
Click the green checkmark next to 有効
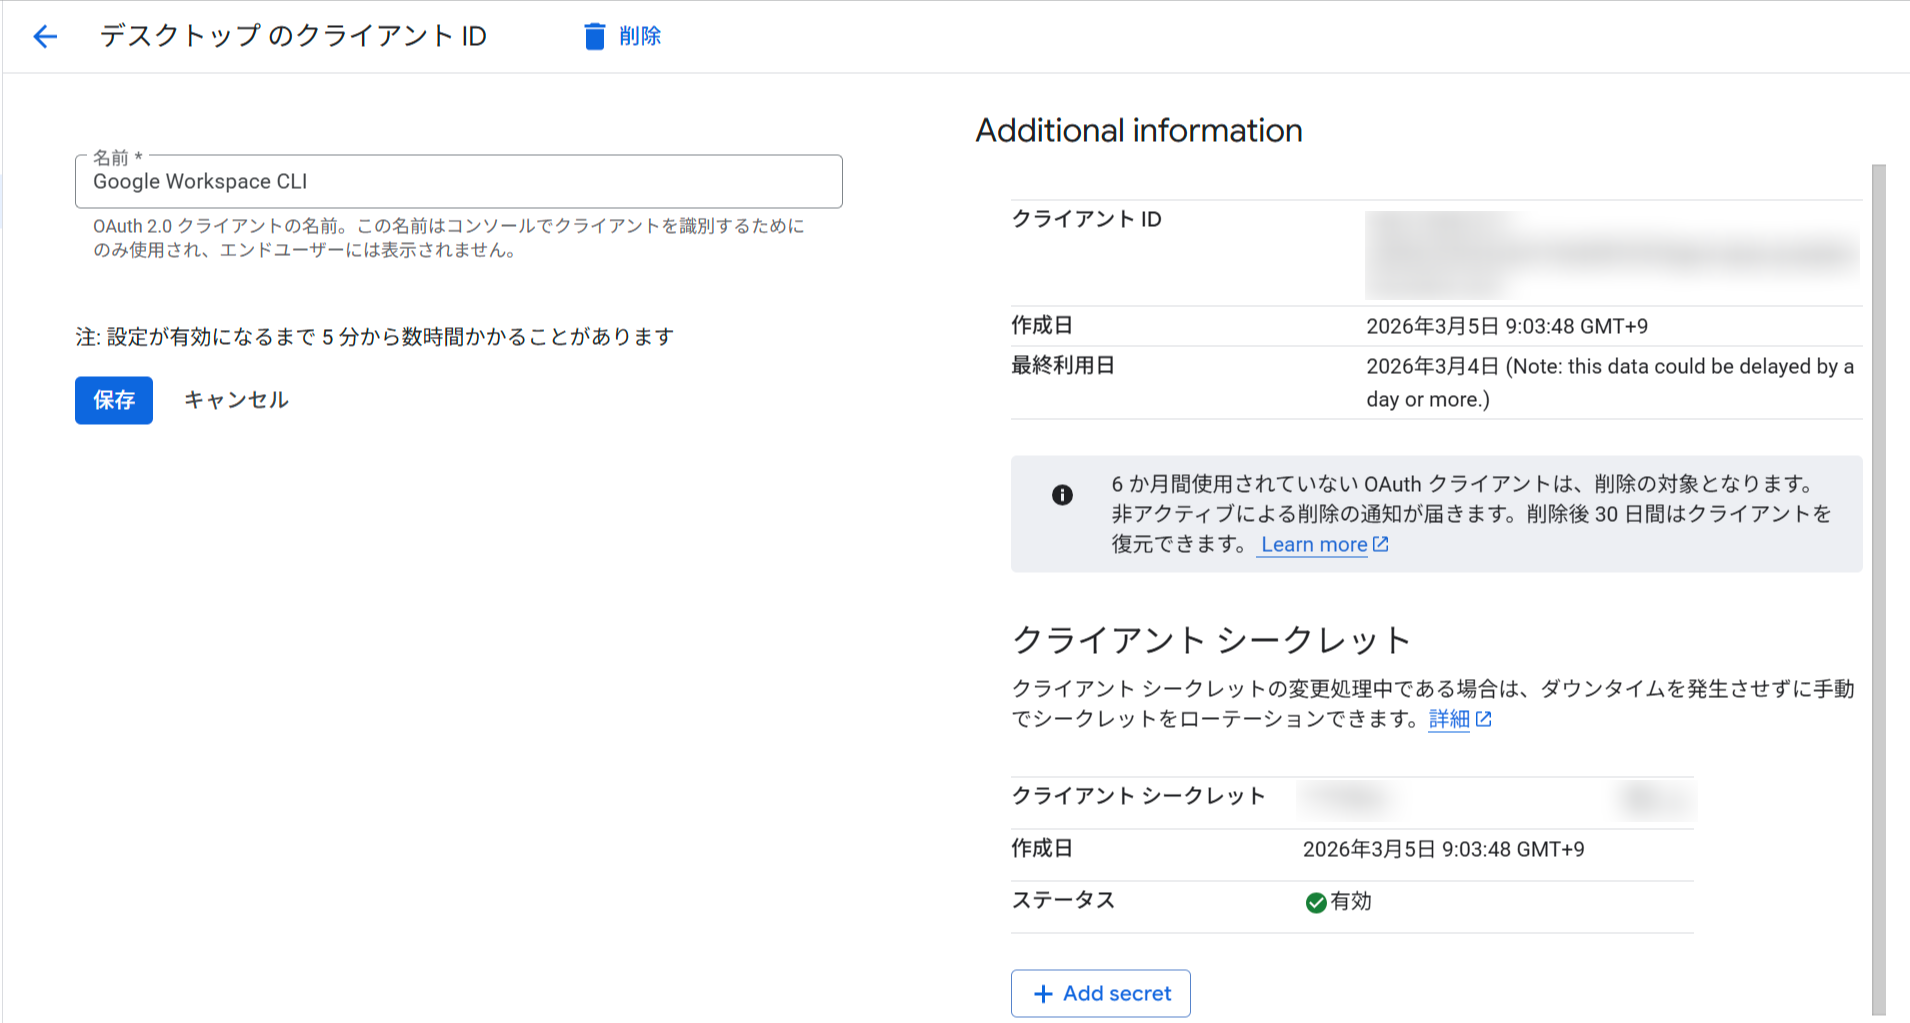(1316, 901)
